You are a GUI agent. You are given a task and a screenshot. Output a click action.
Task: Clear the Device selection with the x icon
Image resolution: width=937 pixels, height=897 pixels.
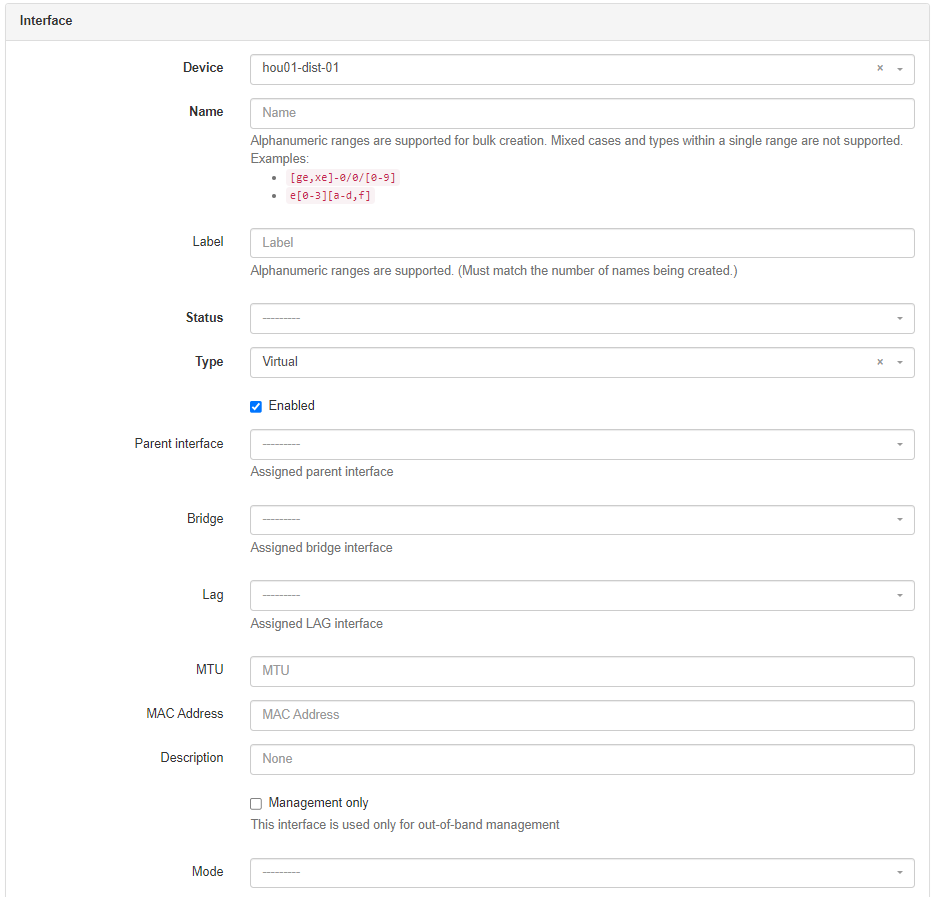pos(880,69)
